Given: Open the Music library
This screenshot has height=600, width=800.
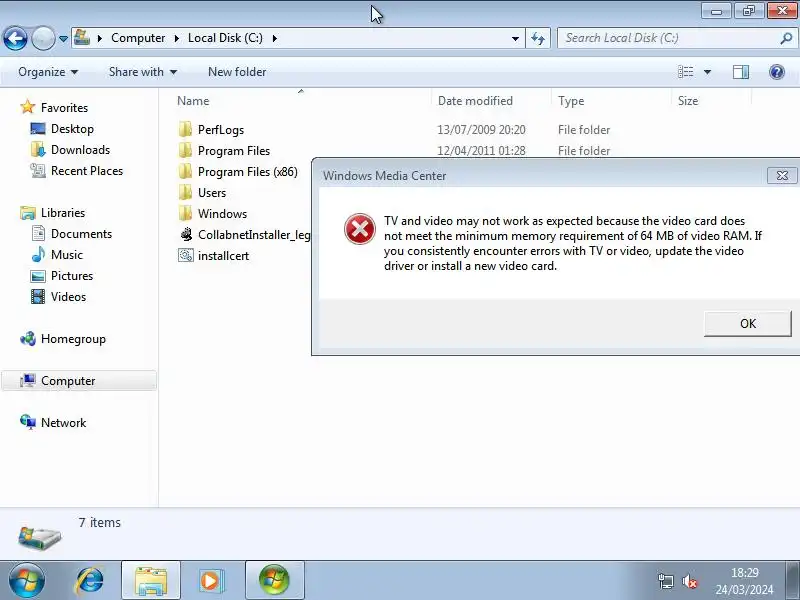Looking at the screenshot, I should click(x=66, y=254).
